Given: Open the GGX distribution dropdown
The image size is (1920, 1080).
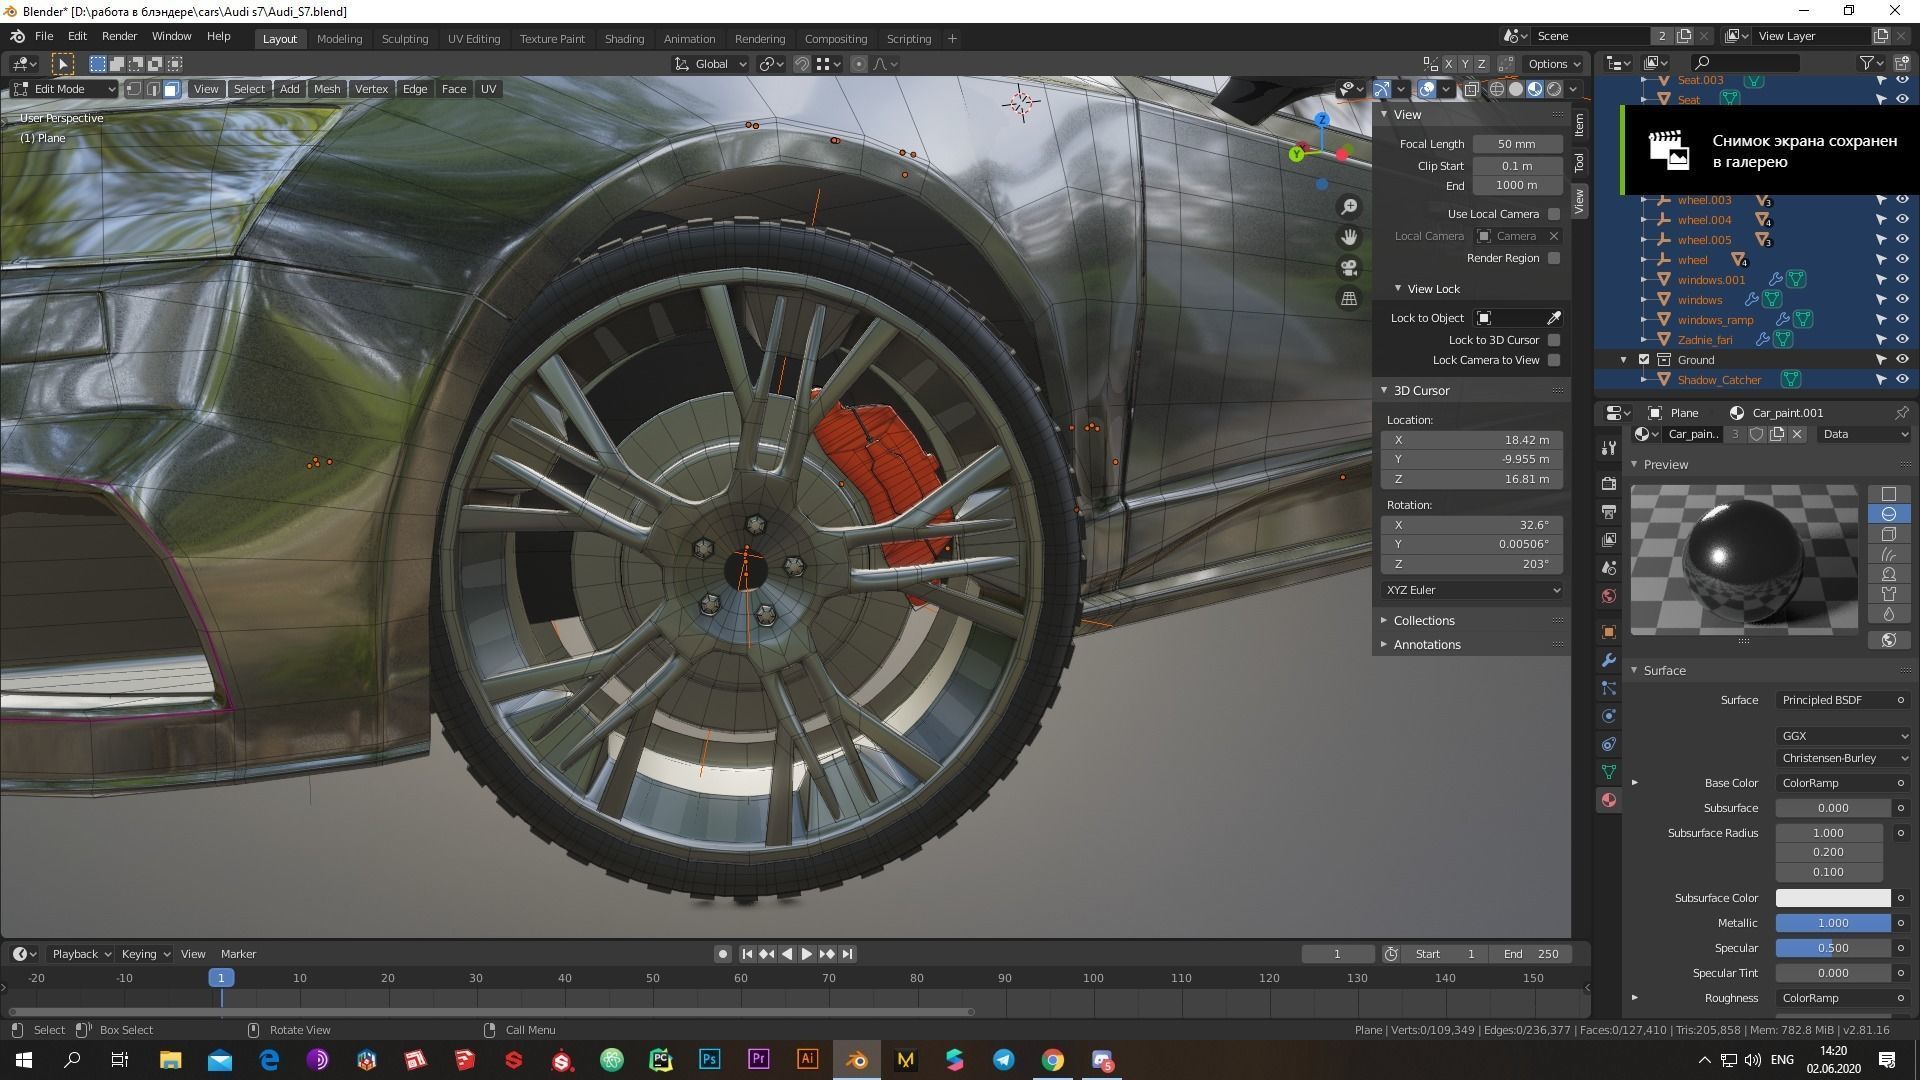Looking at the screenshot, I should 1844,736.
